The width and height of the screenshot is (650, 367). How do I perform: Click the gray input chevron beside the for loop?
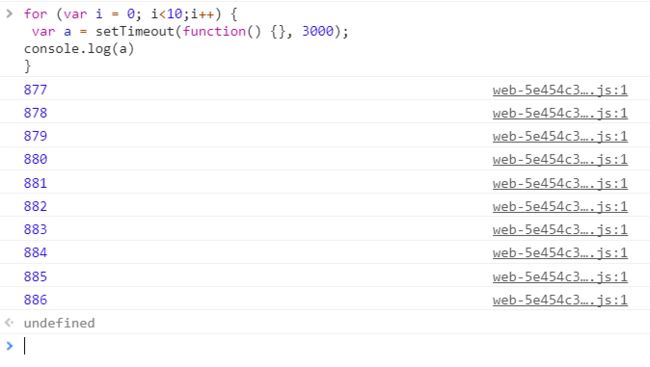[x=10, y=14]
